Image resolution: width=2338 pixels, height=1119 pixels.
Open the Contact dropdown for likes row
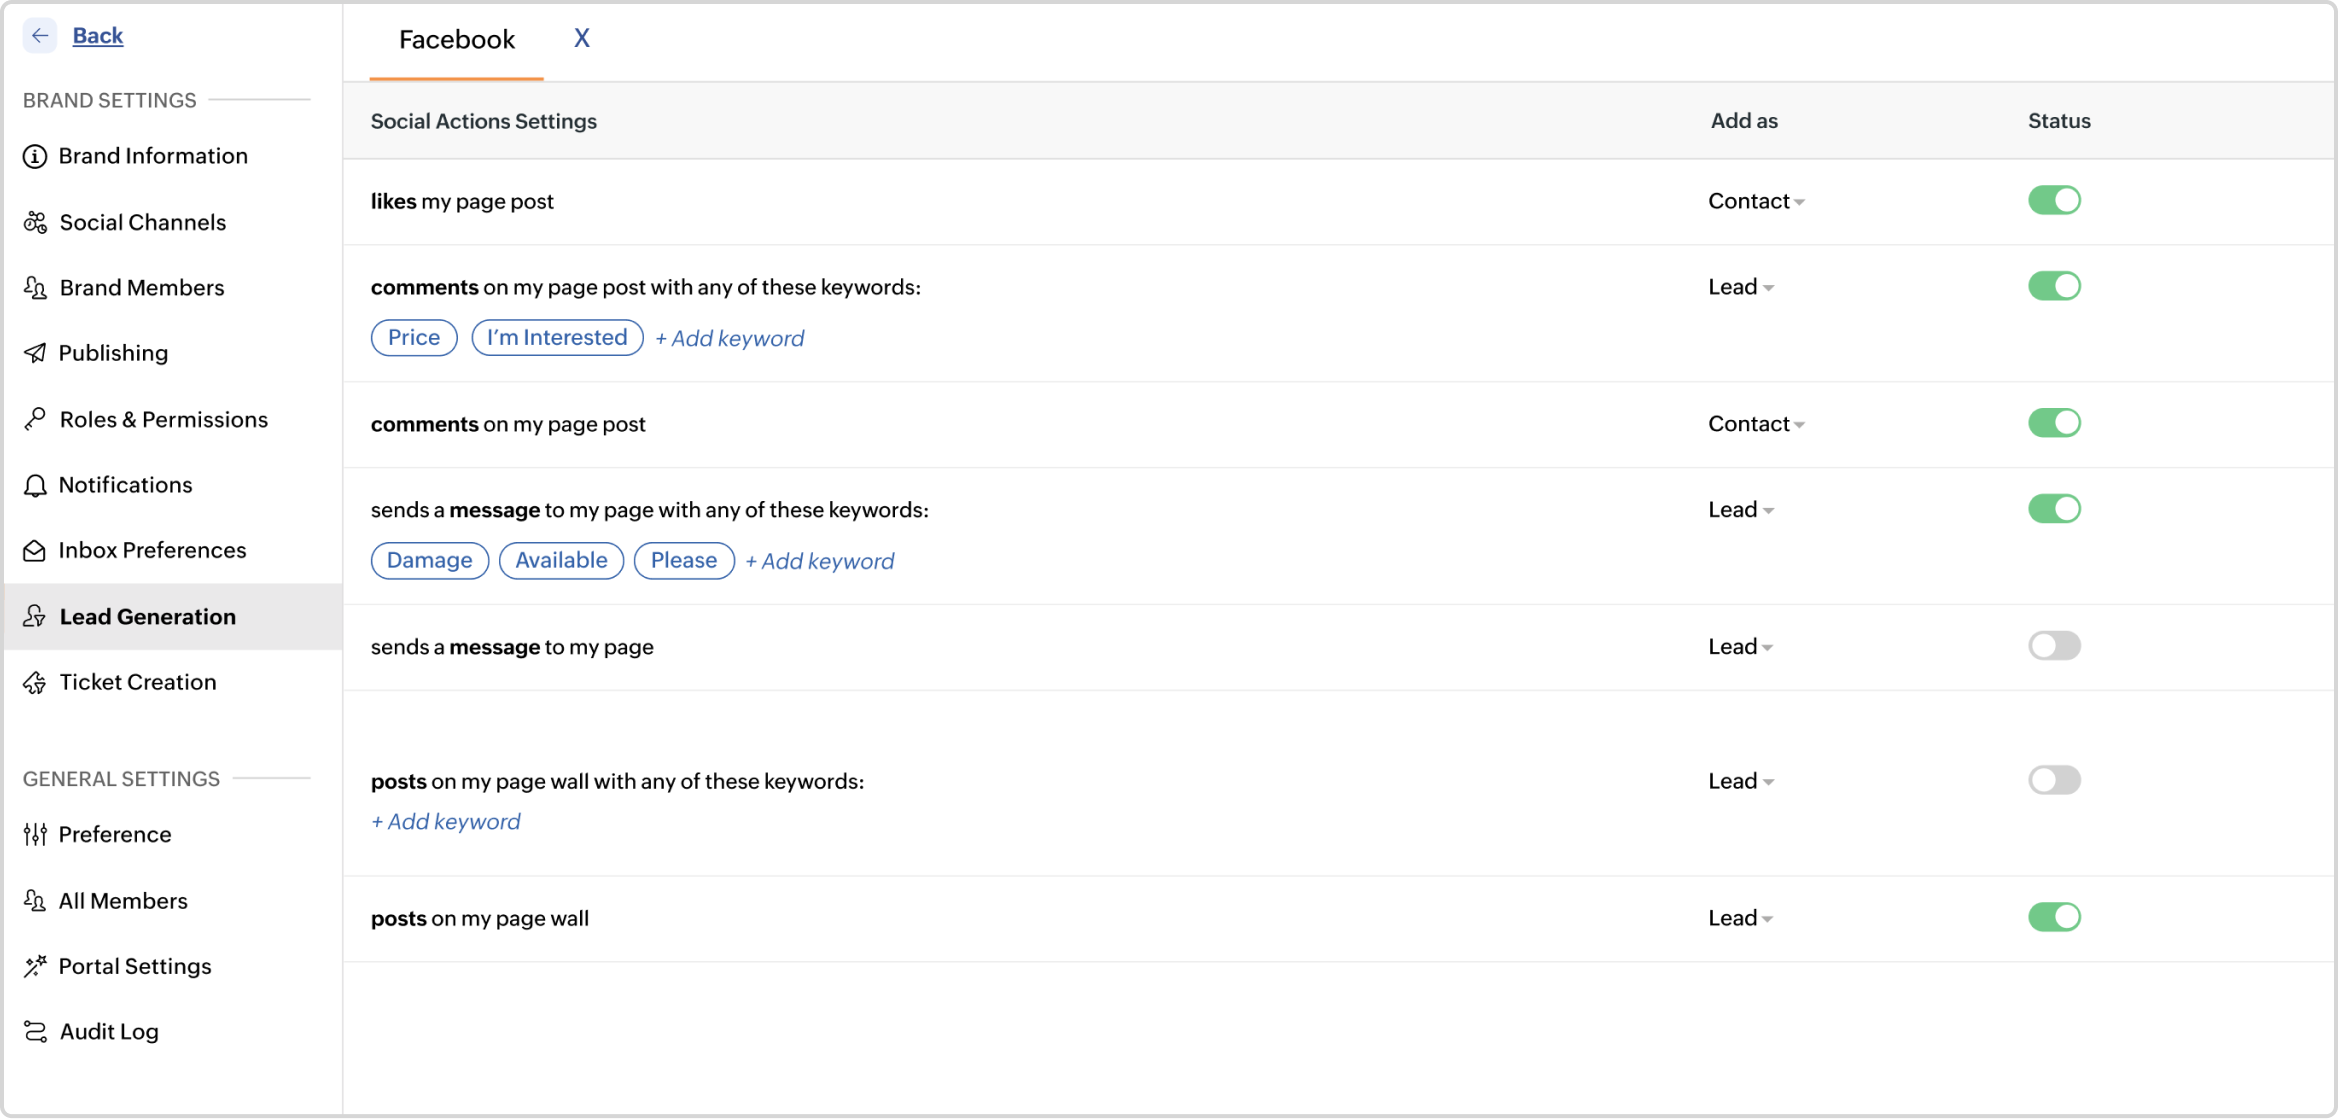1756,201
